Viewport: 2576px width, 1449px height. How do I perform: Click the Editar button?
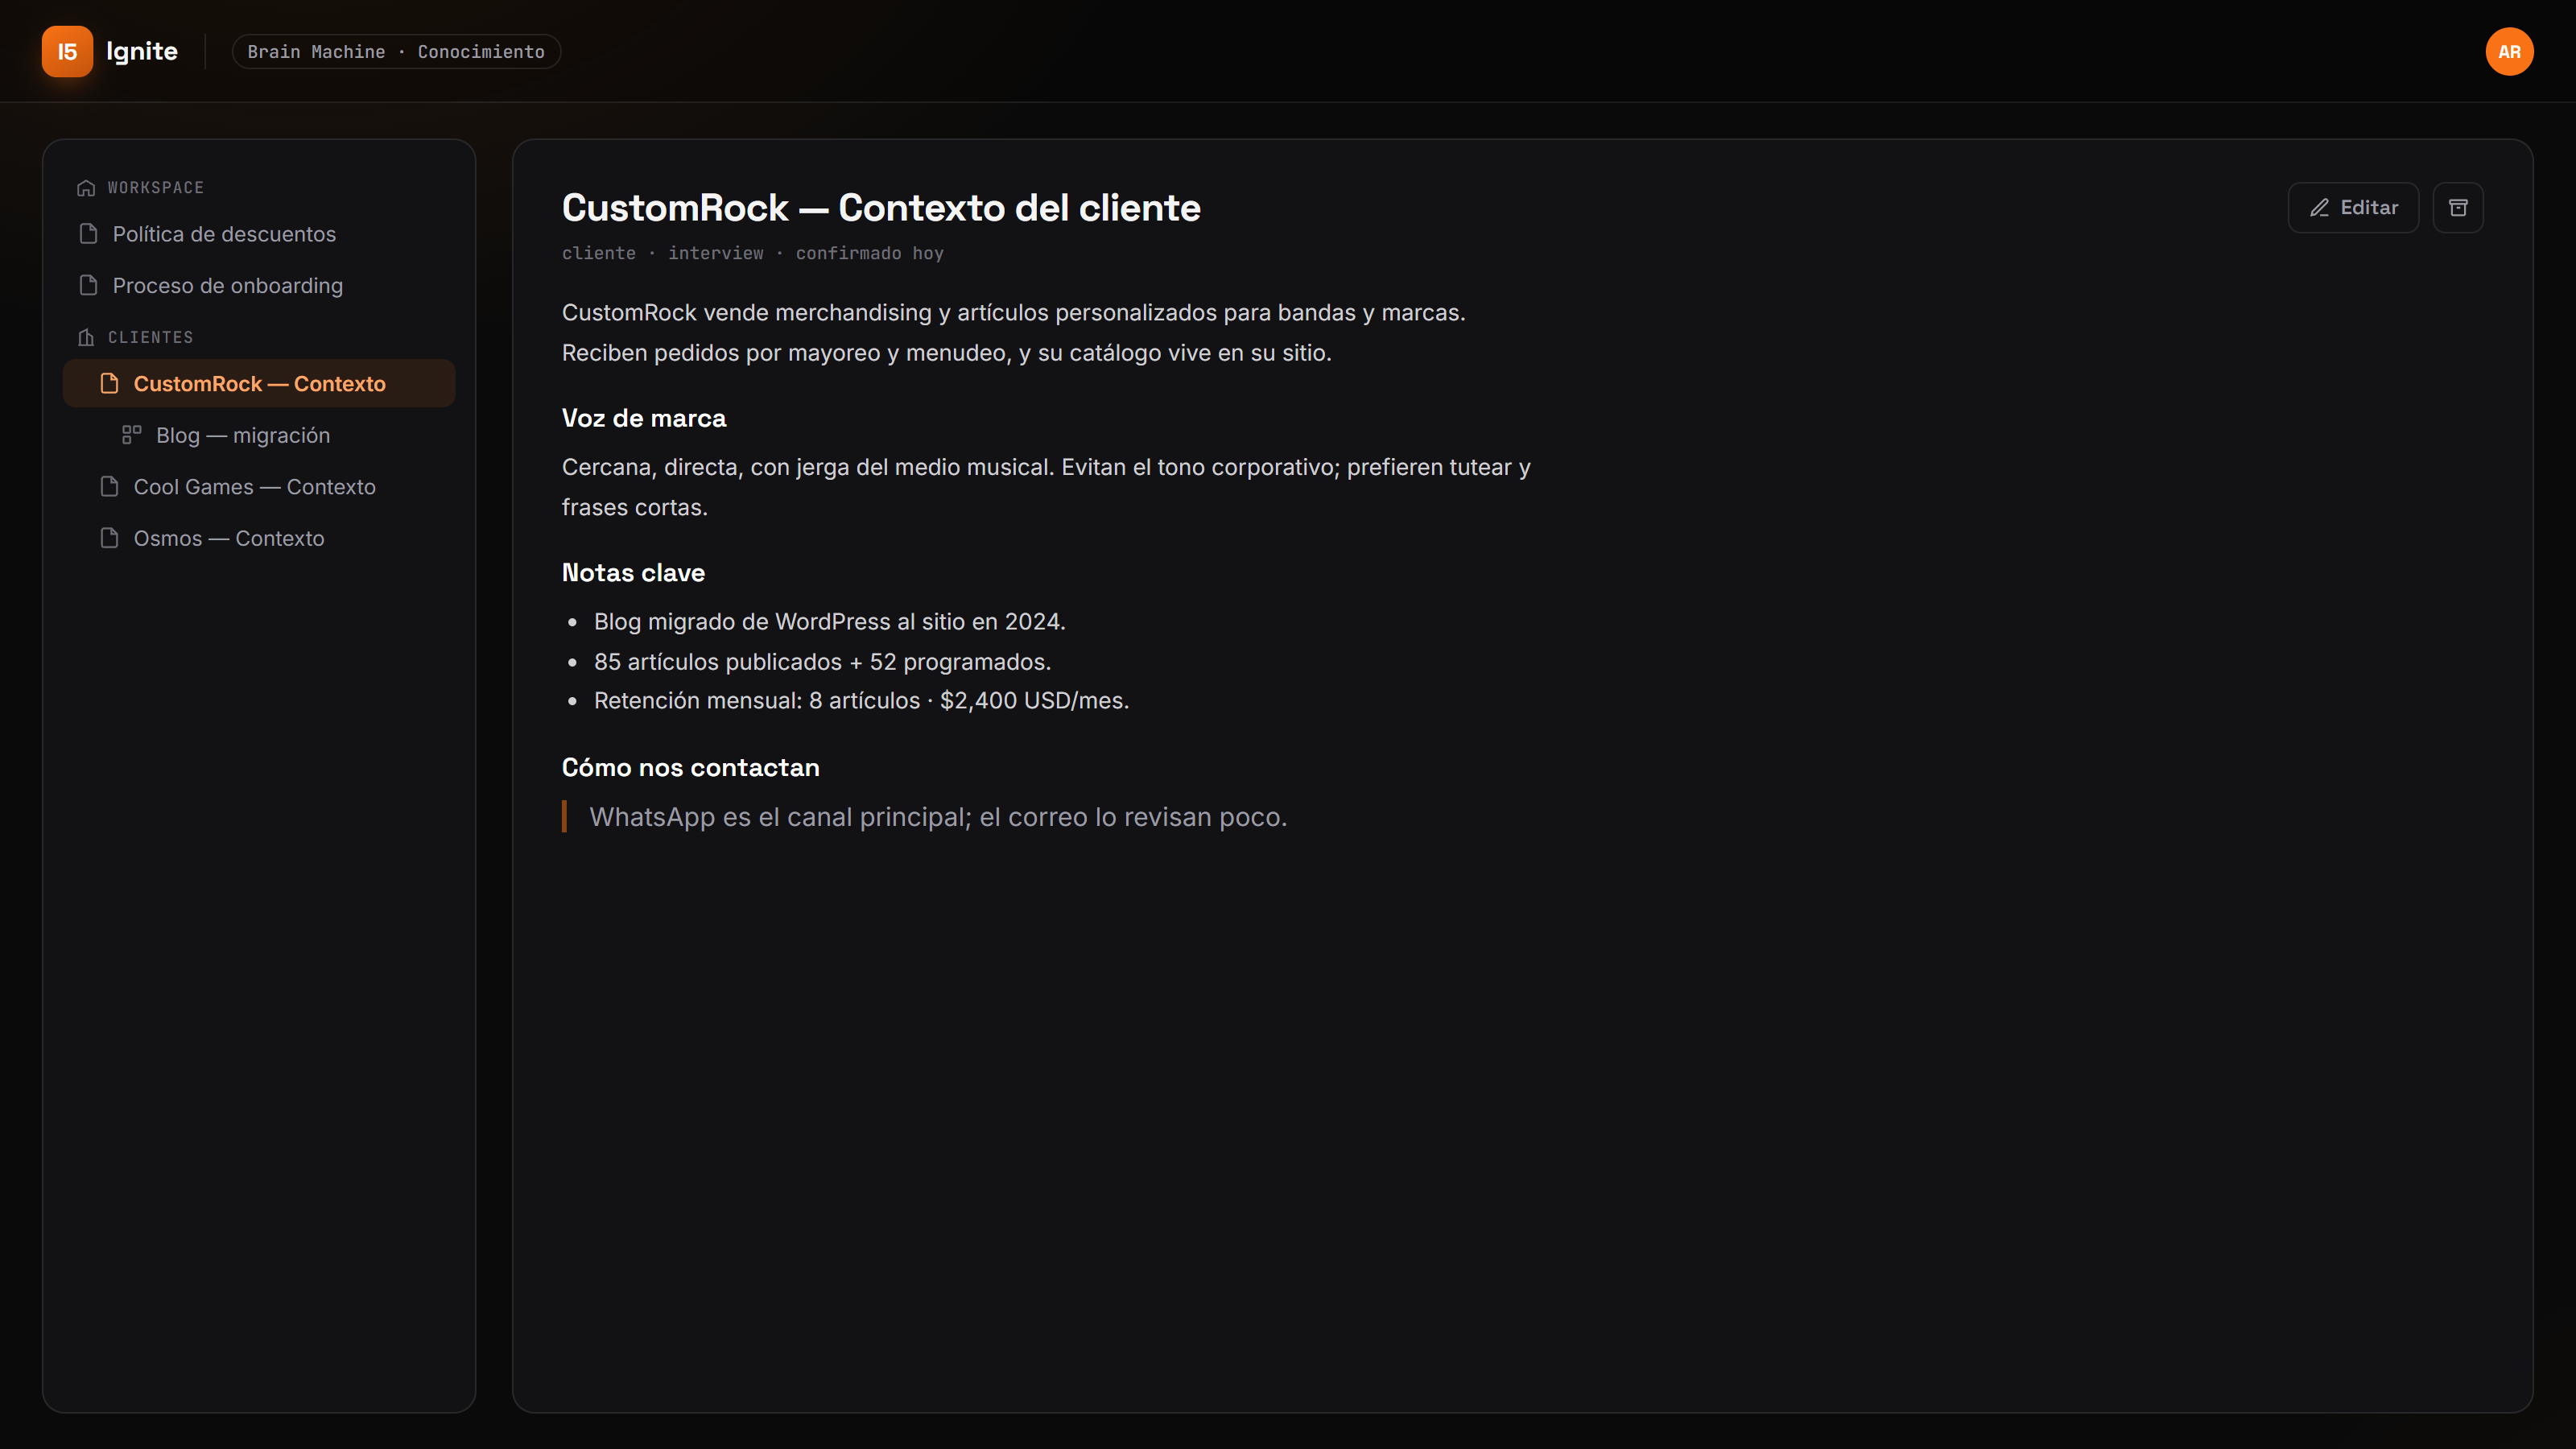2353,207
